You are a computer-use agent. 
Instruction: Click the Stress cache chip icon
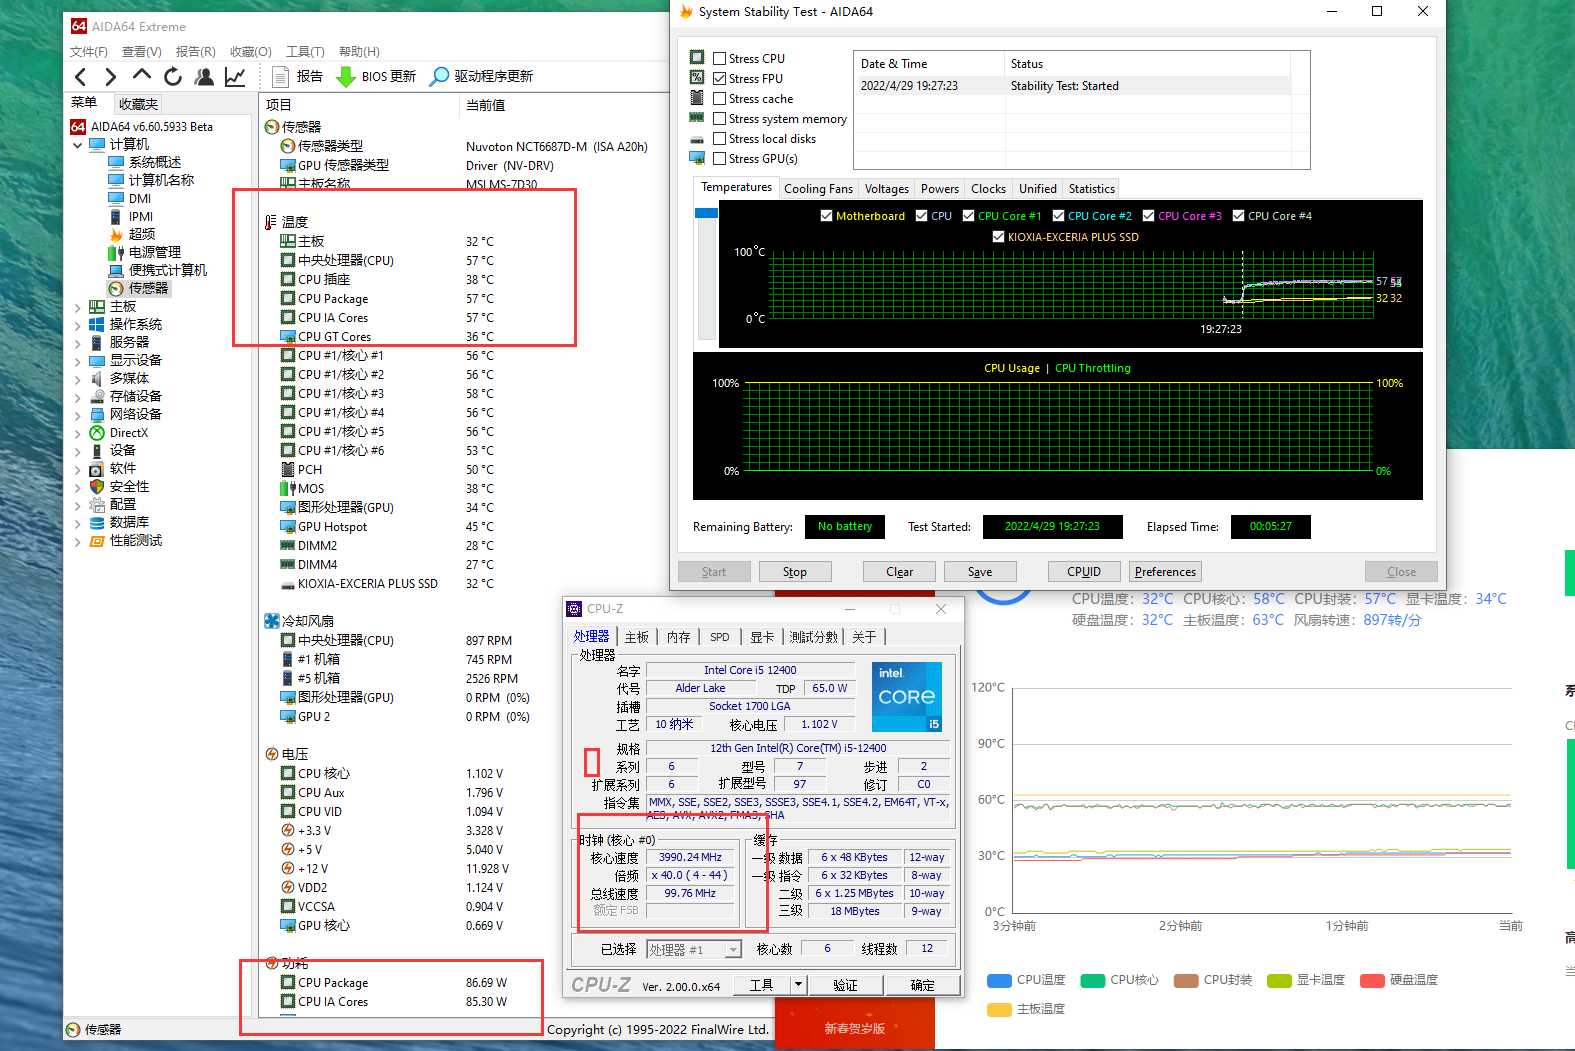(697, 98)
